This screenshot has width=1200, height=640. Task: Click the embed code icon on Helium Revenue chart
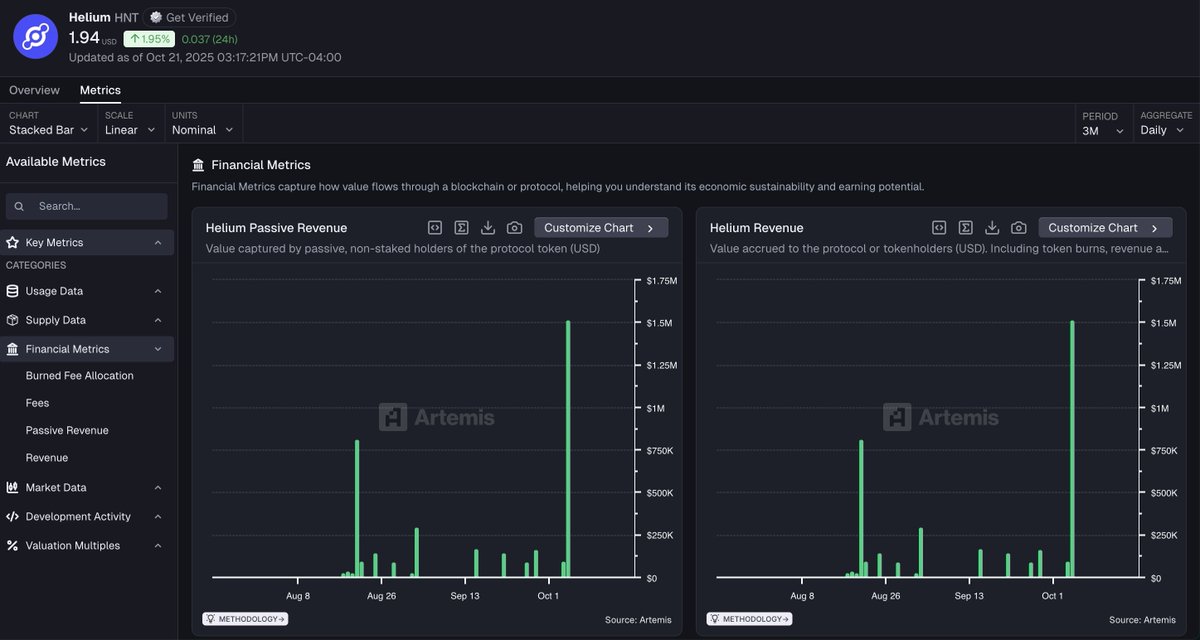(x=939, y=228)
